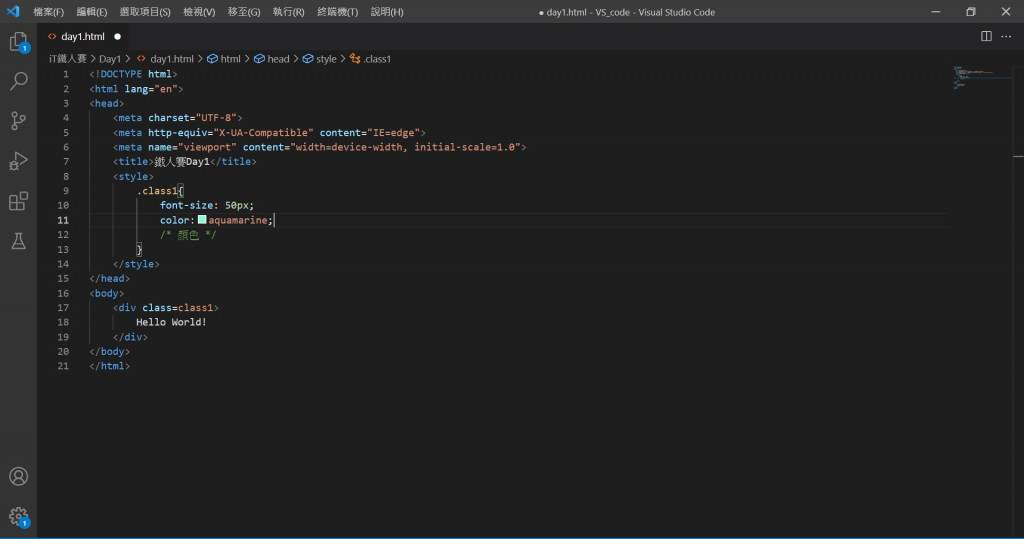
Task: Click the iT鐵人賽 breadcrumb
Action: click(x=67, y=59)
